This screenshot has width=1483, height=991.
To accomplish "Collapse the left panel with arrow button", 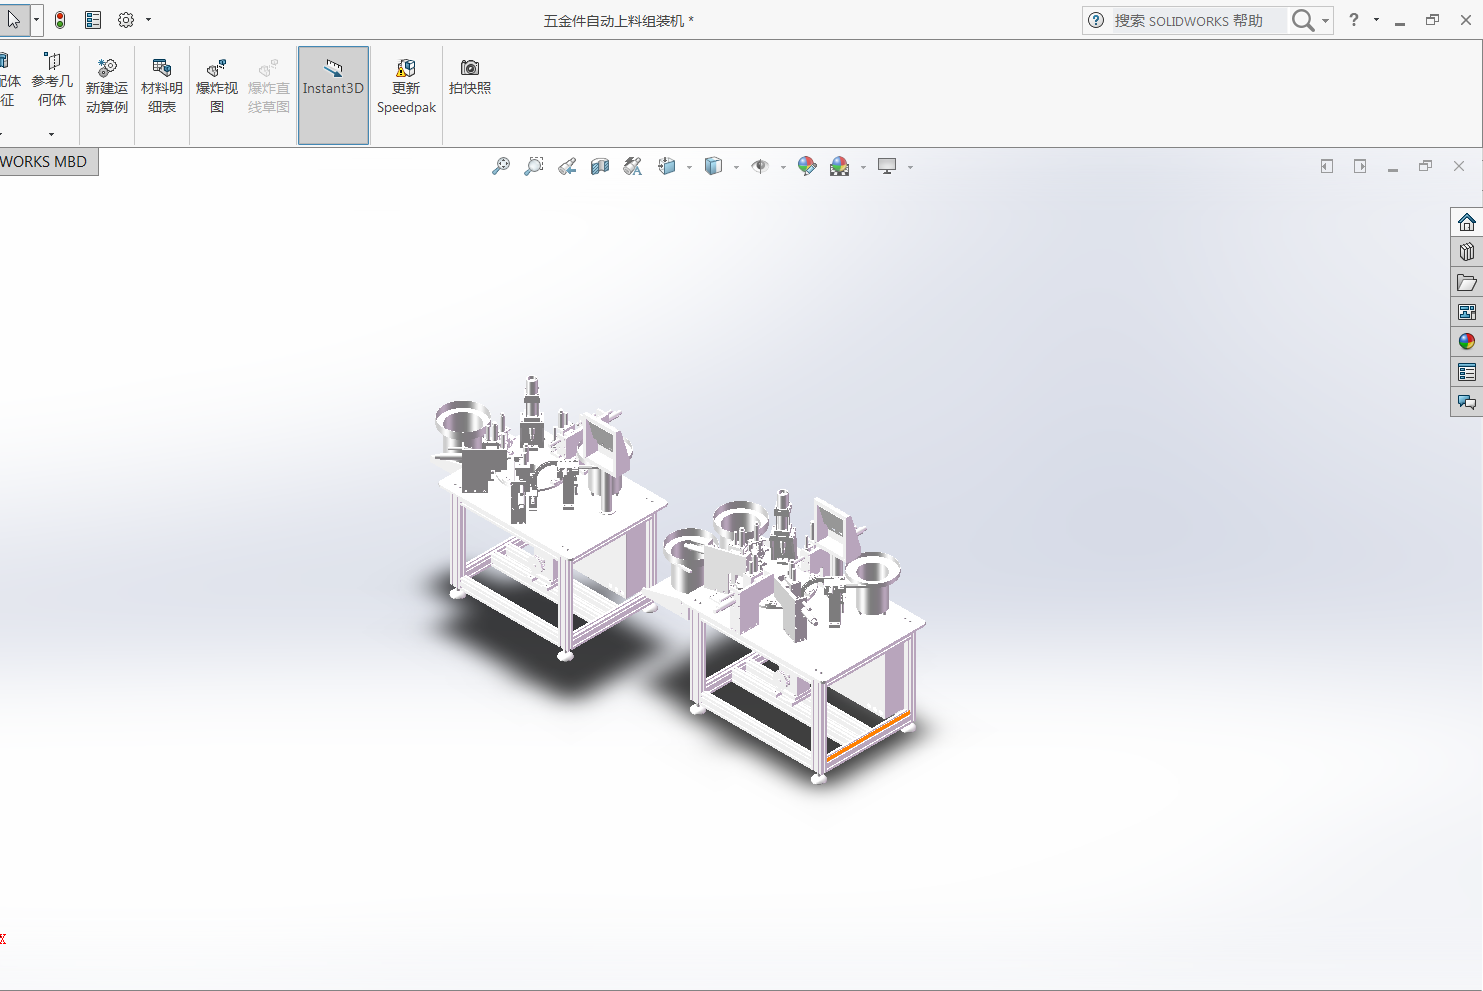I will click(1326, 167).
